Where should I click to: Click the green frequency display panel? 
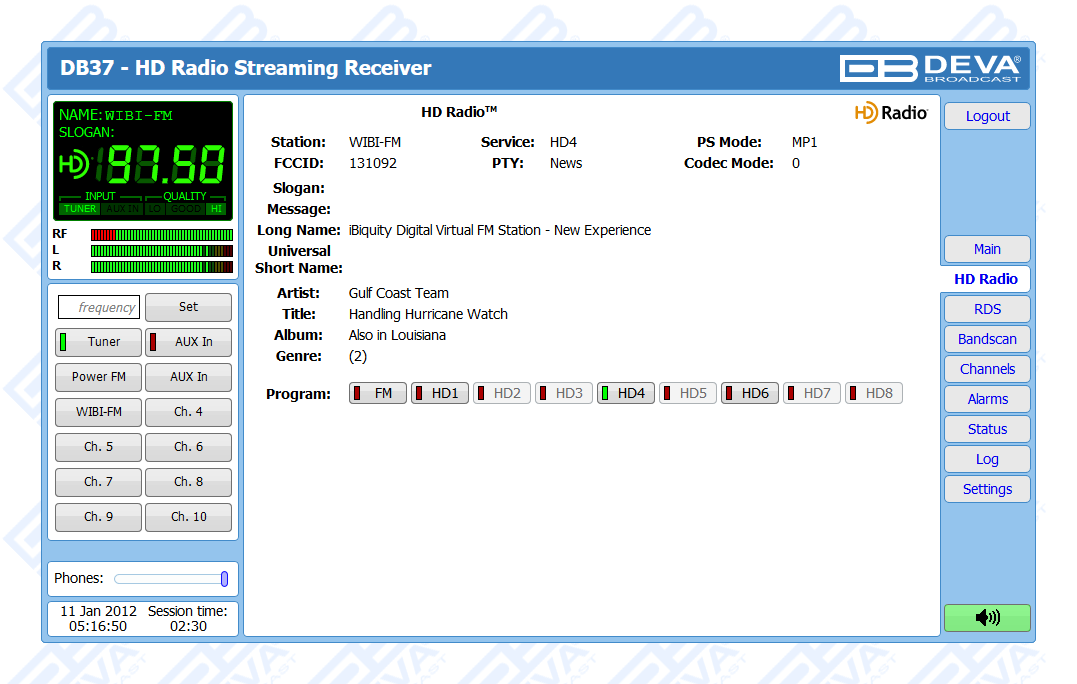click(x=143, y=160)
